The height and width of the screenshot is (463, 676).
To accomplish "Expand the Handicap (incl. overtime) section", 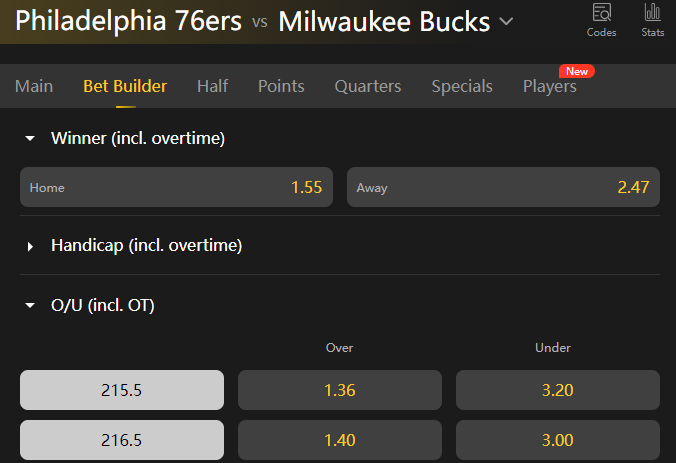I will coord(30,246).
